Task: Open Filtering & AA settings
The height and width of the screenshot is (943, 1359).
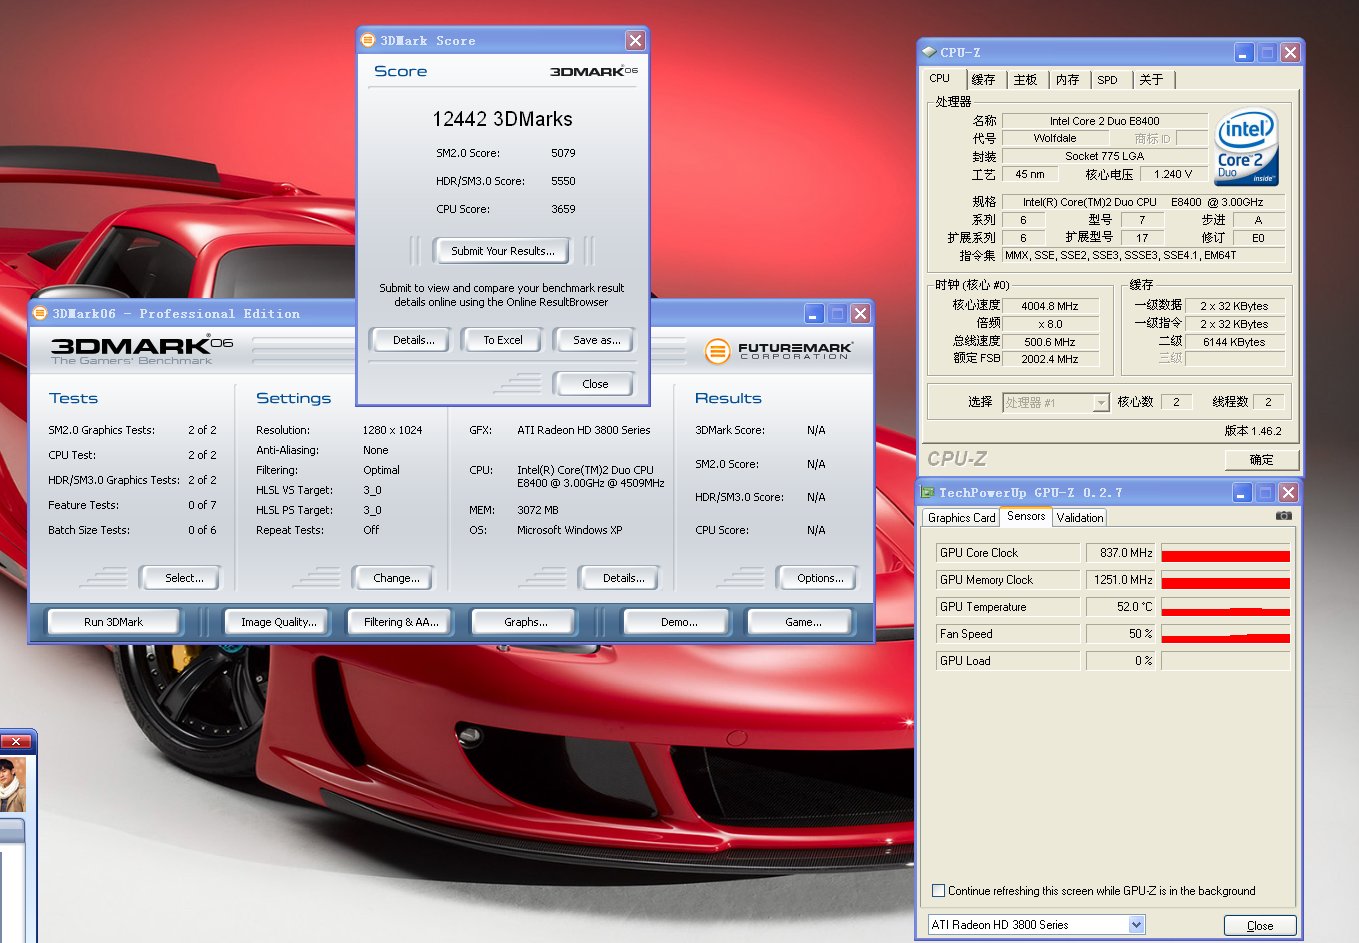Action: pyautogui.click(x=401, y=622)
